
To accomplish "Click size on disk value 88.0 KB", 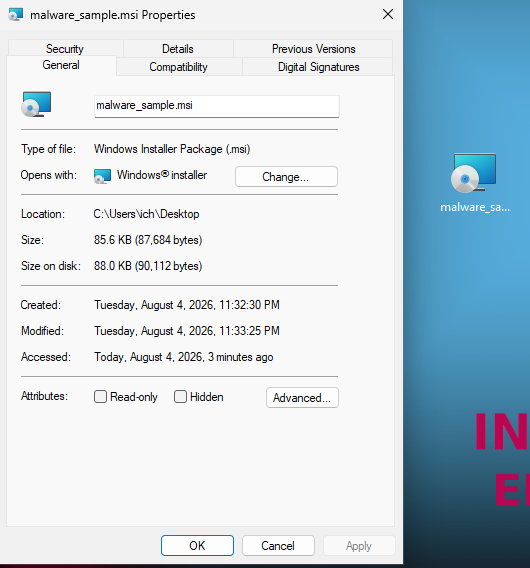I will coord(148,266).
